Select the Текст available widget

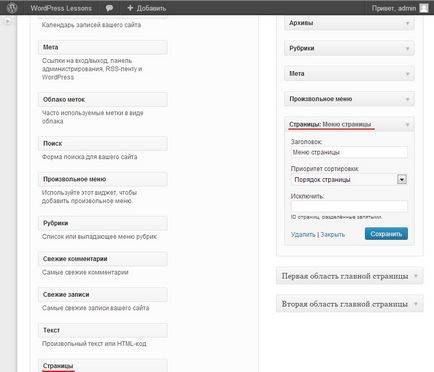(x=103, y=330)
